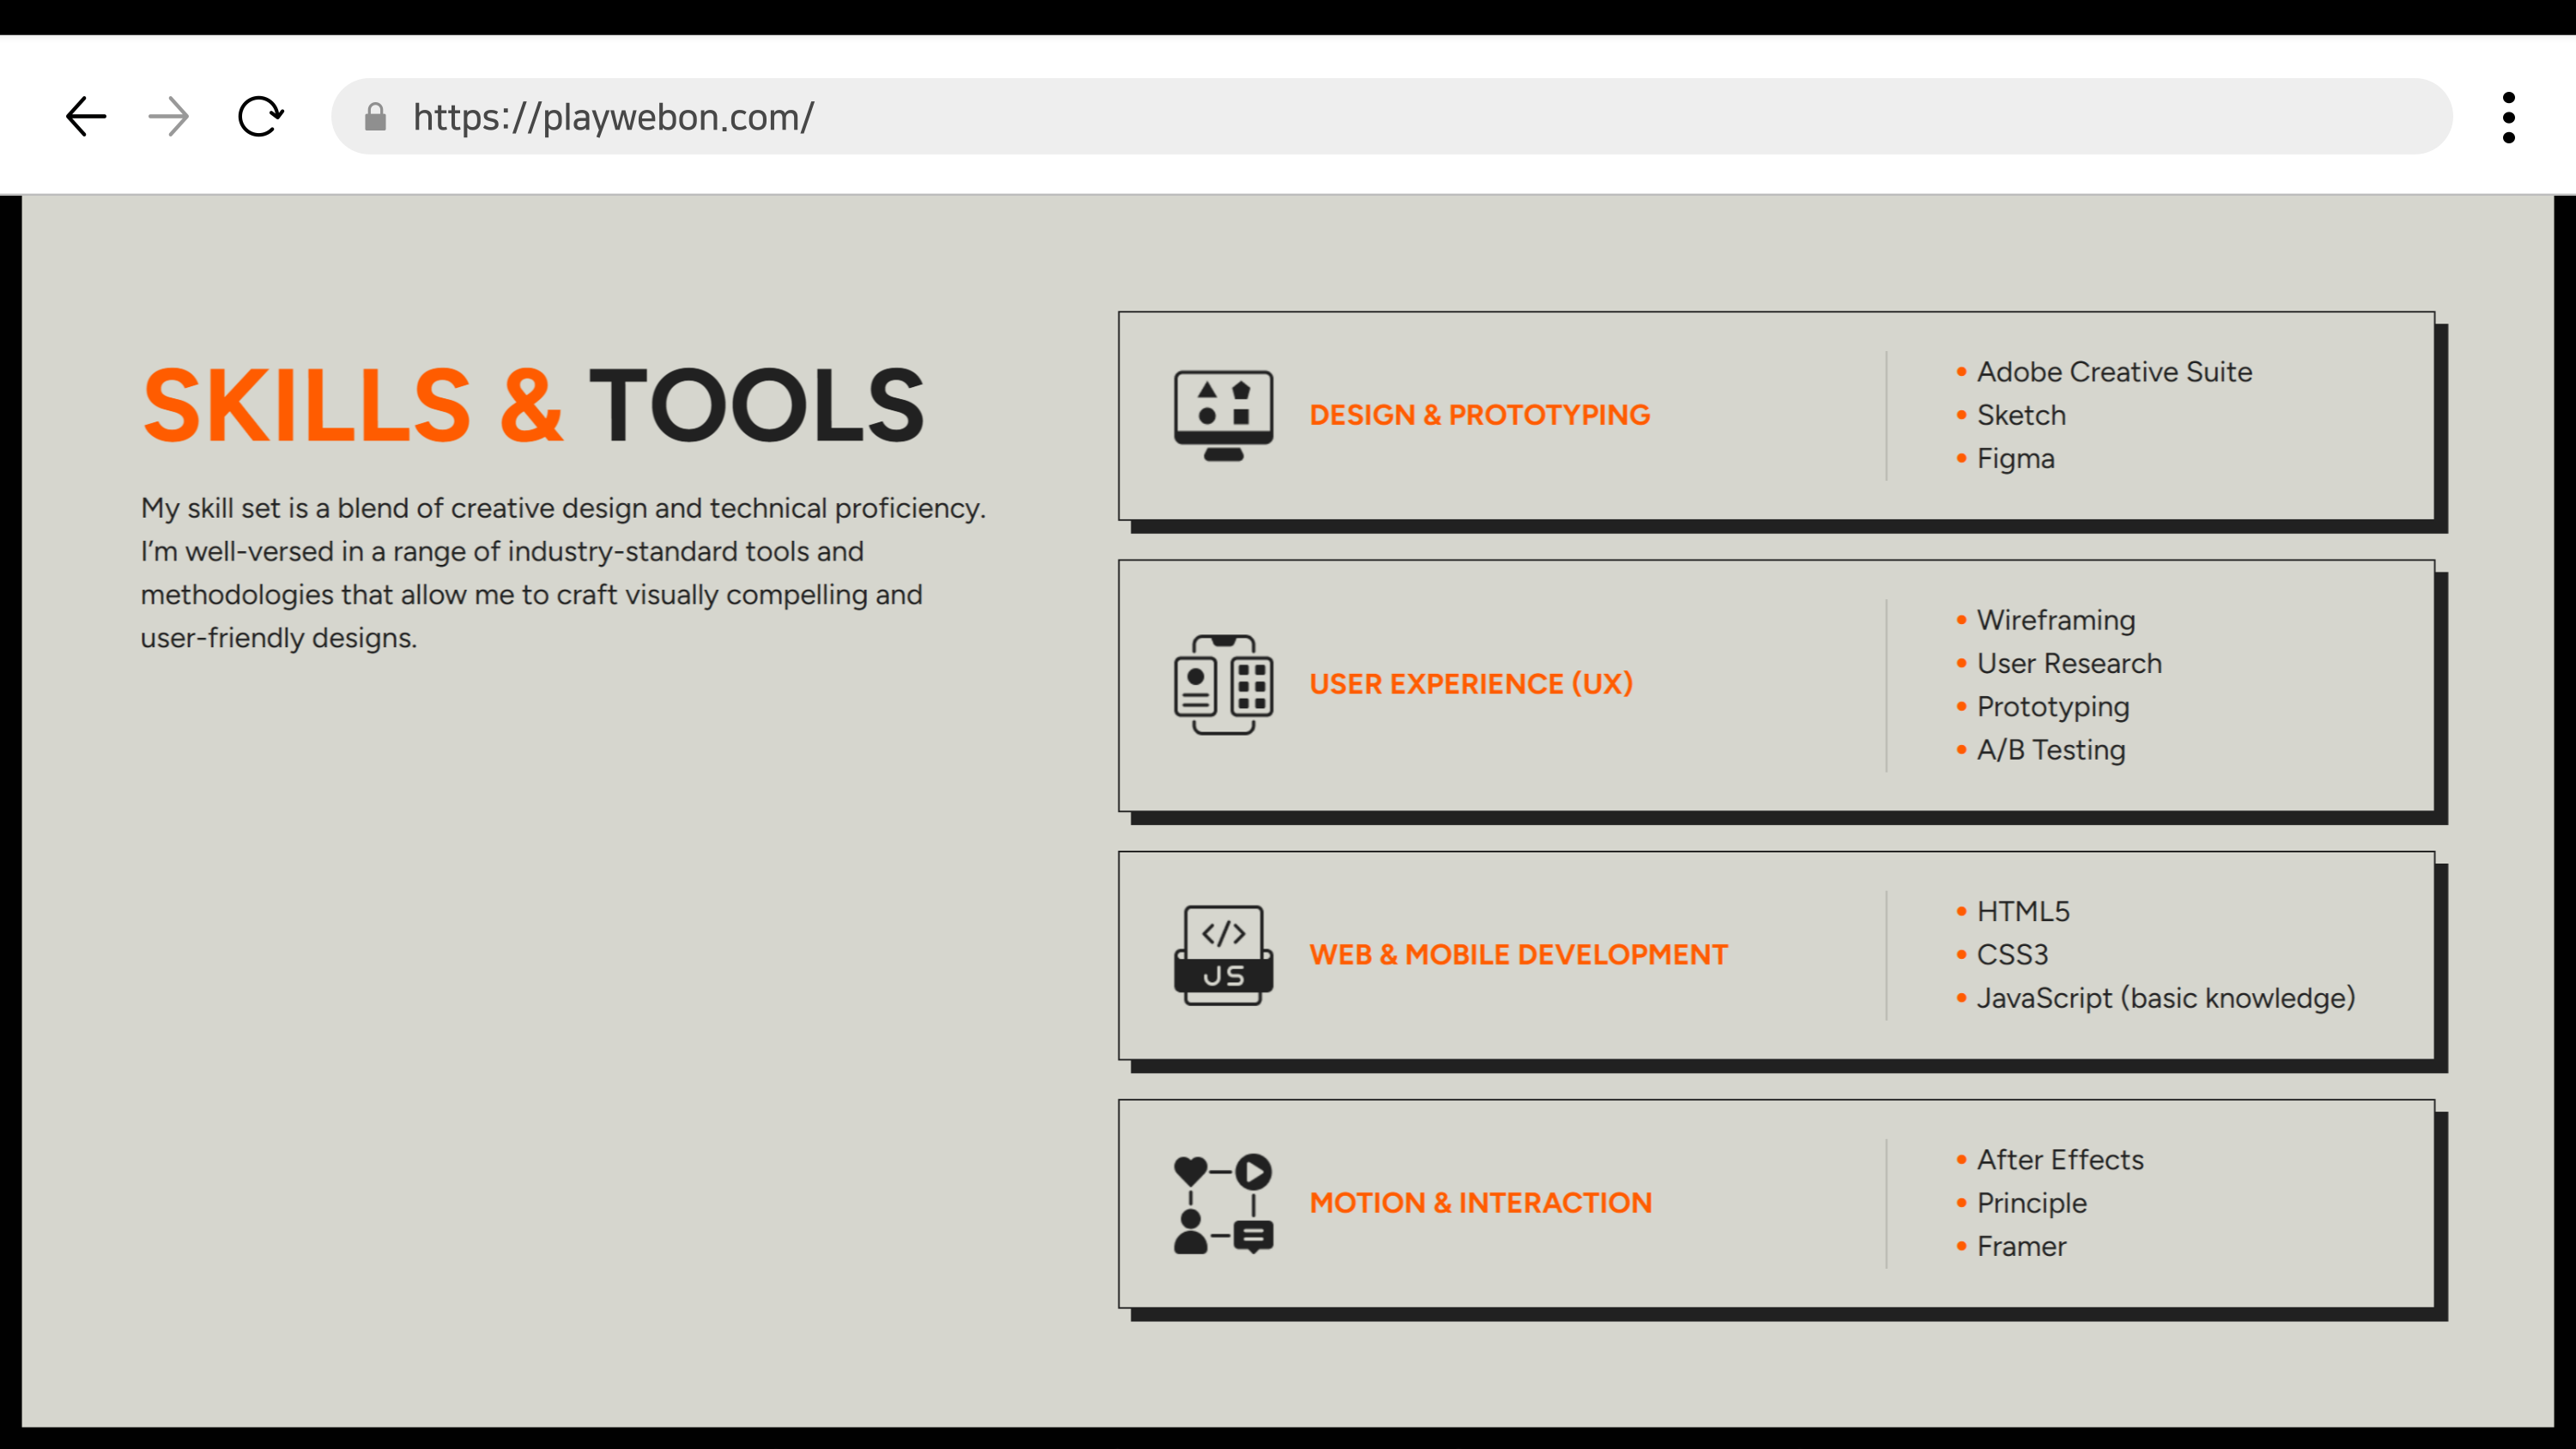Click the JS code file icon
The height and width of the screenshot is (1449, 2576).
point(1223,955)
